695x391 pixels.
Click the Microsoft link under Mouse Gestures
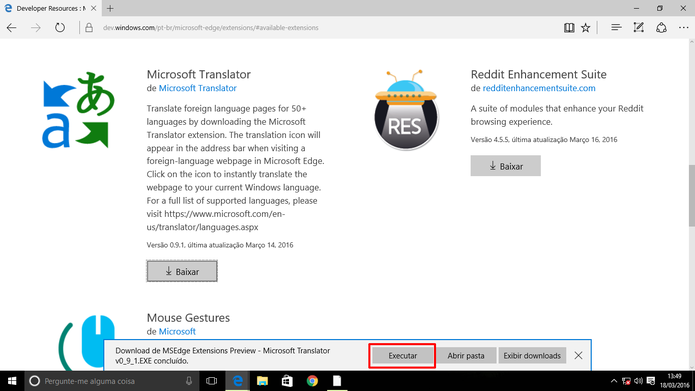[x=177, y=331]
